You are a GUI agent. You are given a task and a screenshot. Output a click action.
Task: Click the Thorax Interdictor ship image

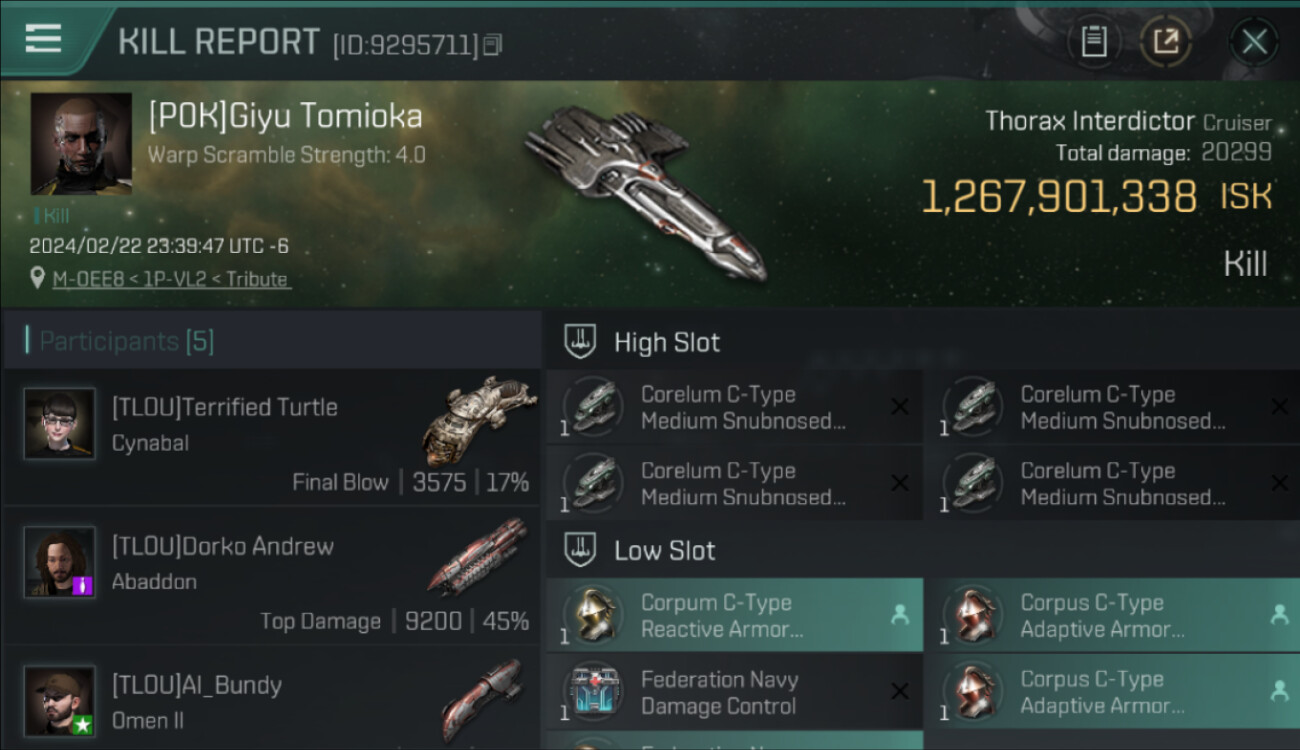click(645, 190)
